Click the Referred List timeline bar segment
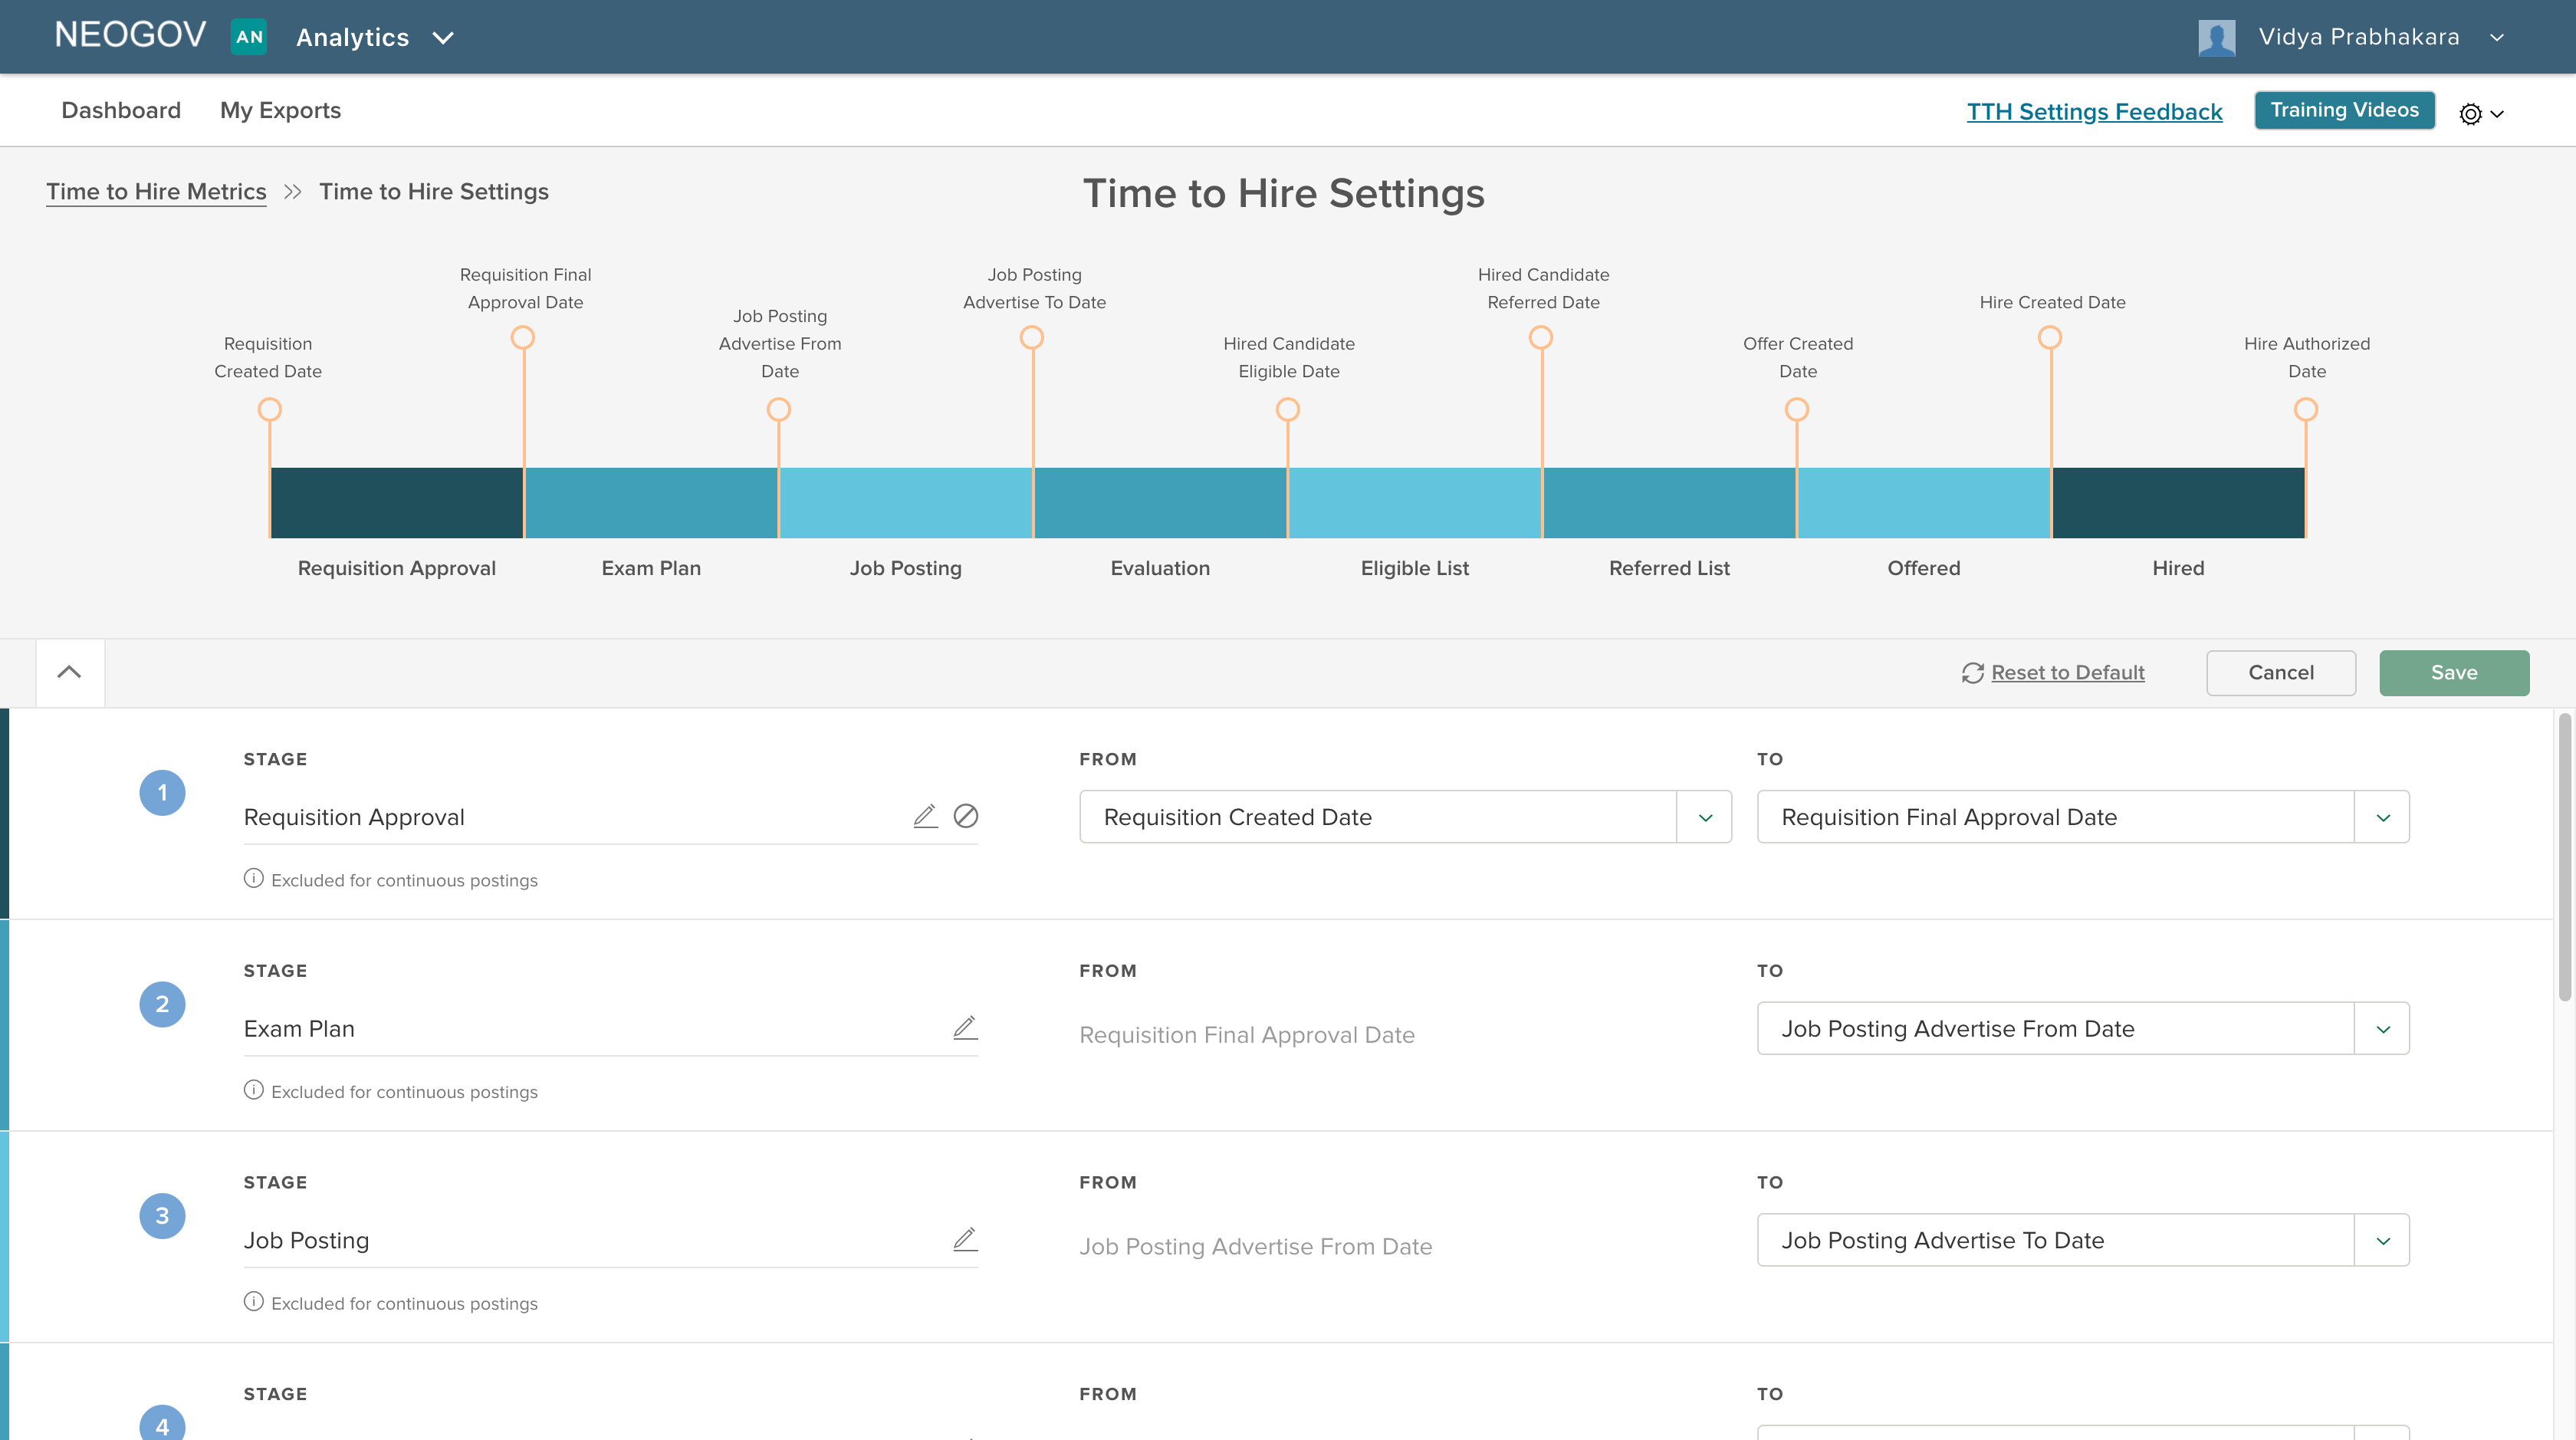The image size is (2576, 1440). pos(1669,503)
